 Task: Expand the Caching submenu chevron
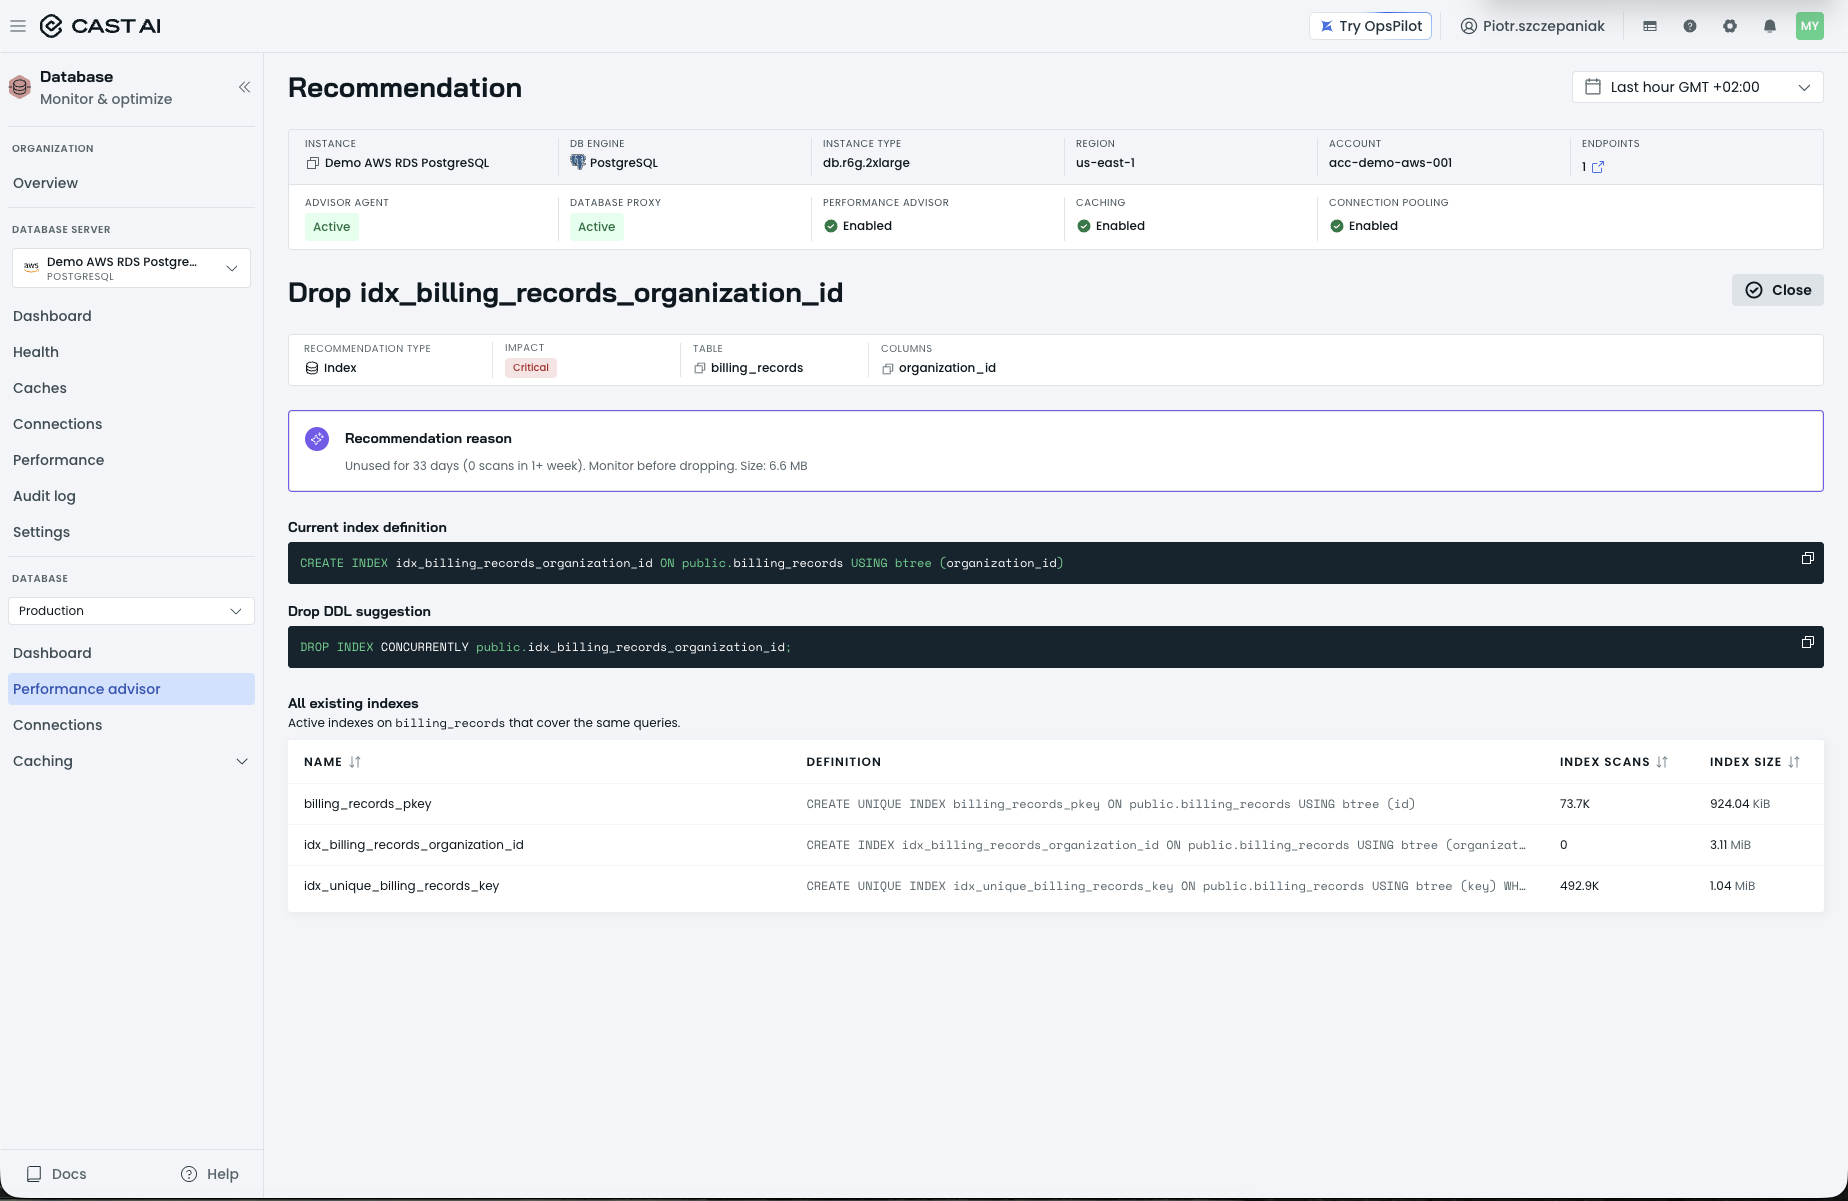tap(241, 761)
